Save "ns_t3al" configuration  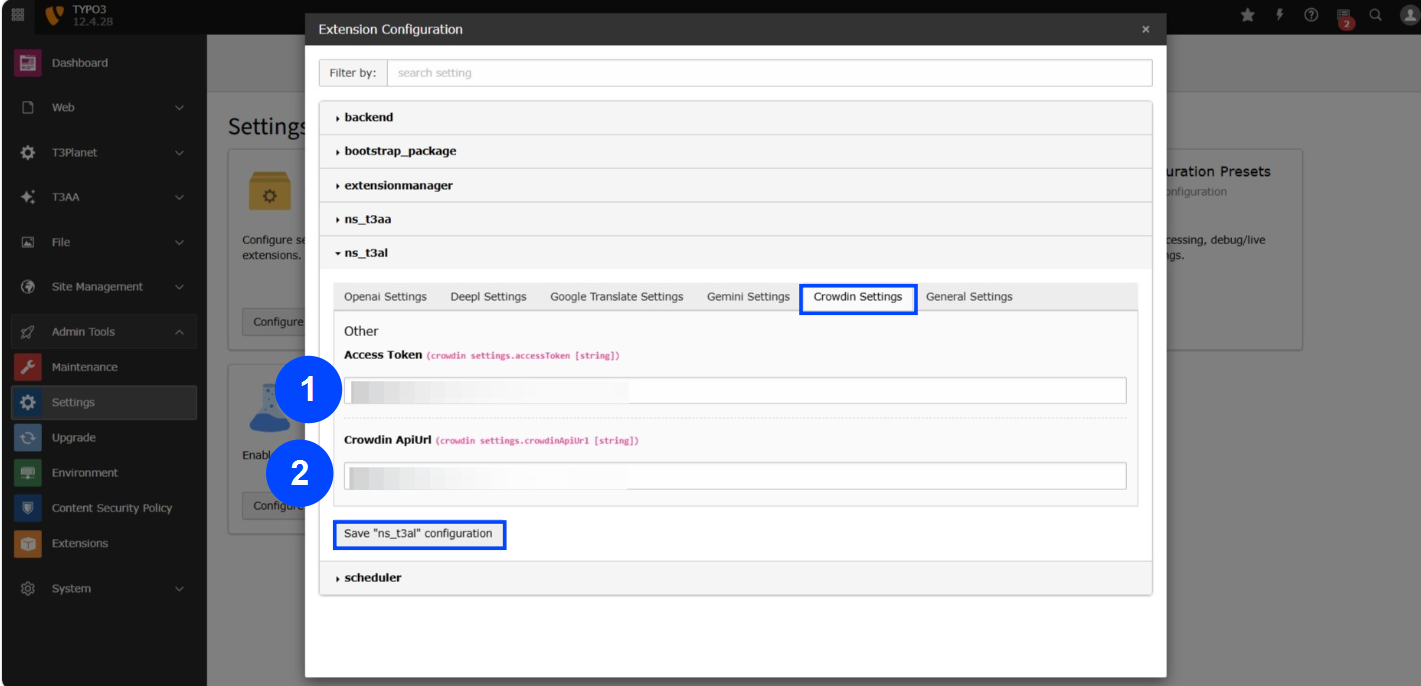pyautogui.click(x=418, y=534)
